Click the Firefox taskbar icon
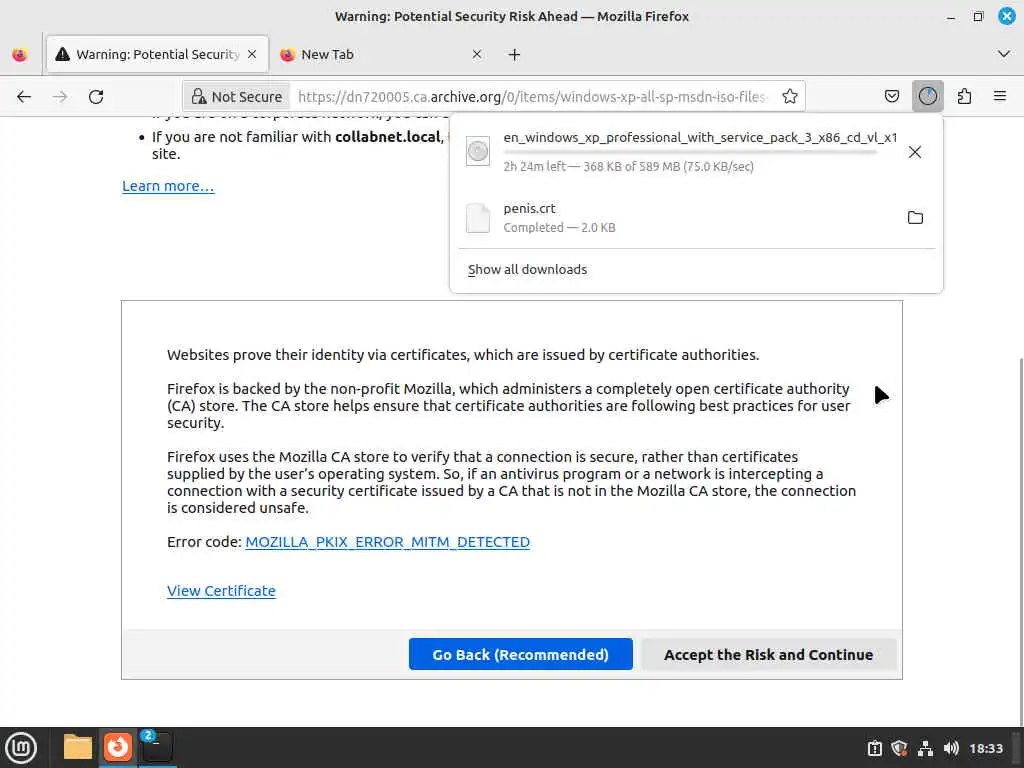Image resolution: width=1024 pixels, height=768 pixels. coord(118,747)
